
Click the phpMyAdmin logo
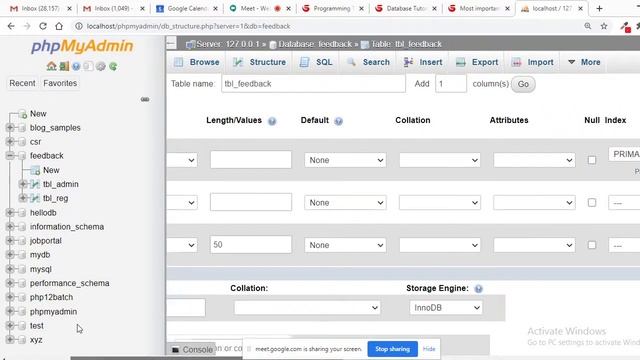coord(82,46)
